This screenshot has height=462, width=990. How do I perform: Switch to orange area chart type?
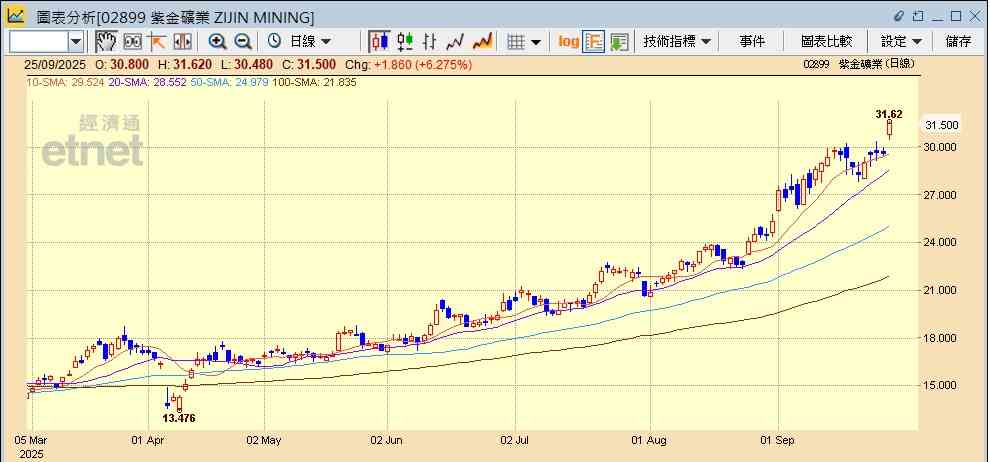coord(482,42)
